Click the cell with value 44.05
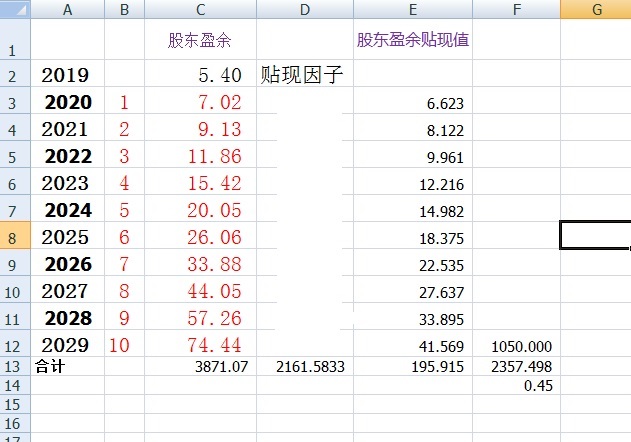Viewport: 631px width, 442px height. click(x=200, y=289)
